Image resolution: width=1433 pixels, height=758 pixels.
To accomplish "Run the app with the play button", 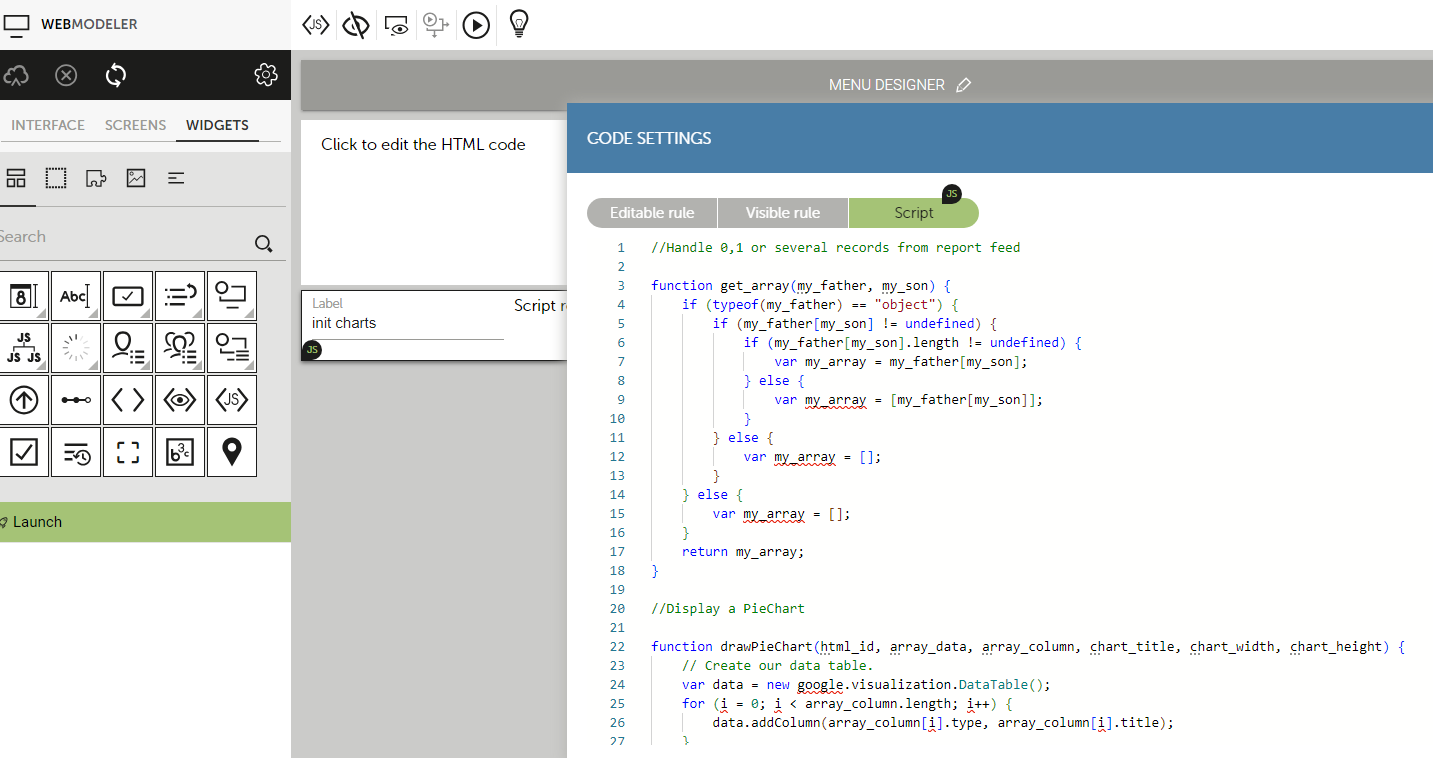I will [x=476, y=25].
